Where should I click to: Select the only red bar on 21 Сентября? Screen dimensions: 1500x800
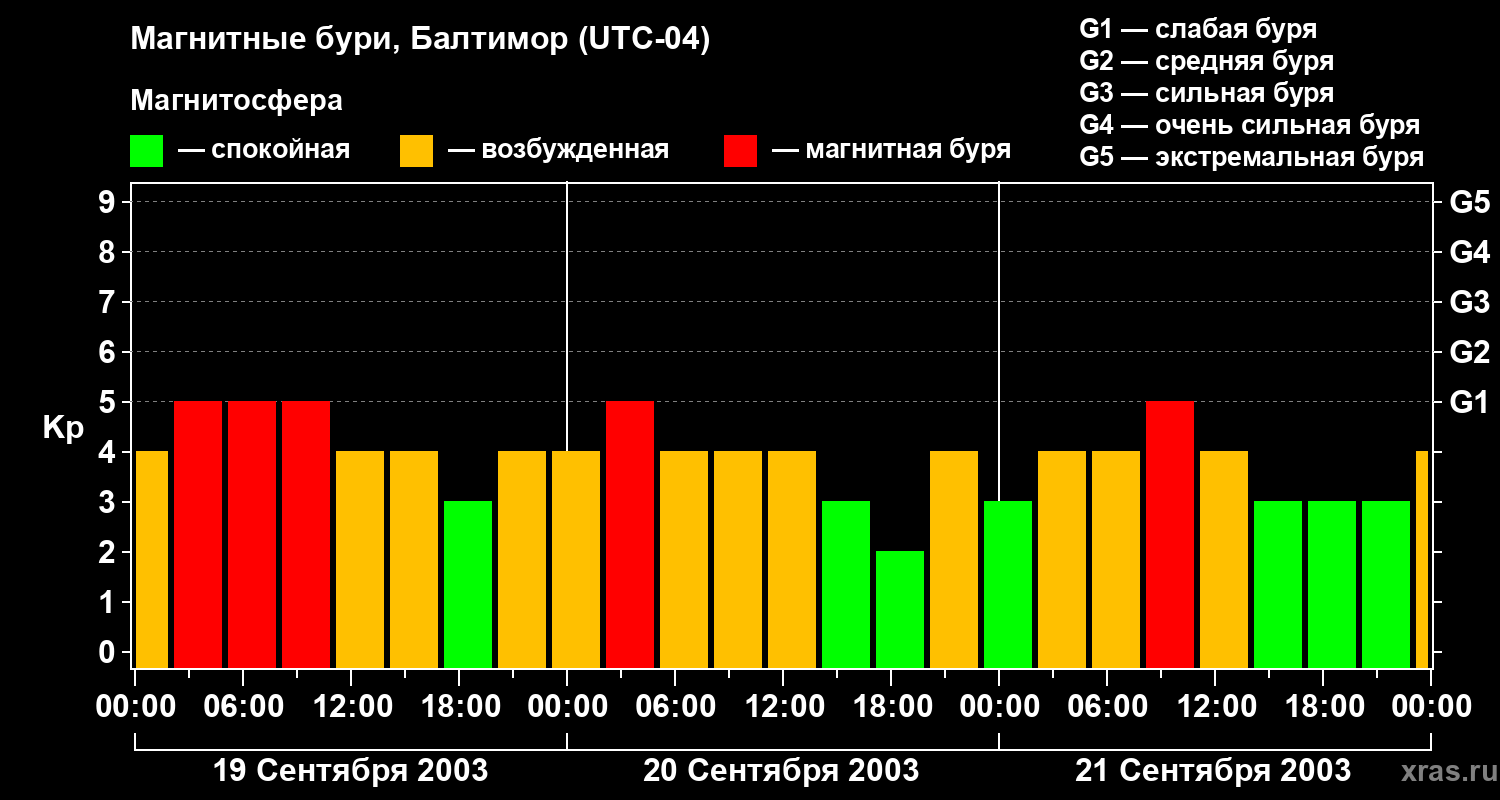point(1170,535)
